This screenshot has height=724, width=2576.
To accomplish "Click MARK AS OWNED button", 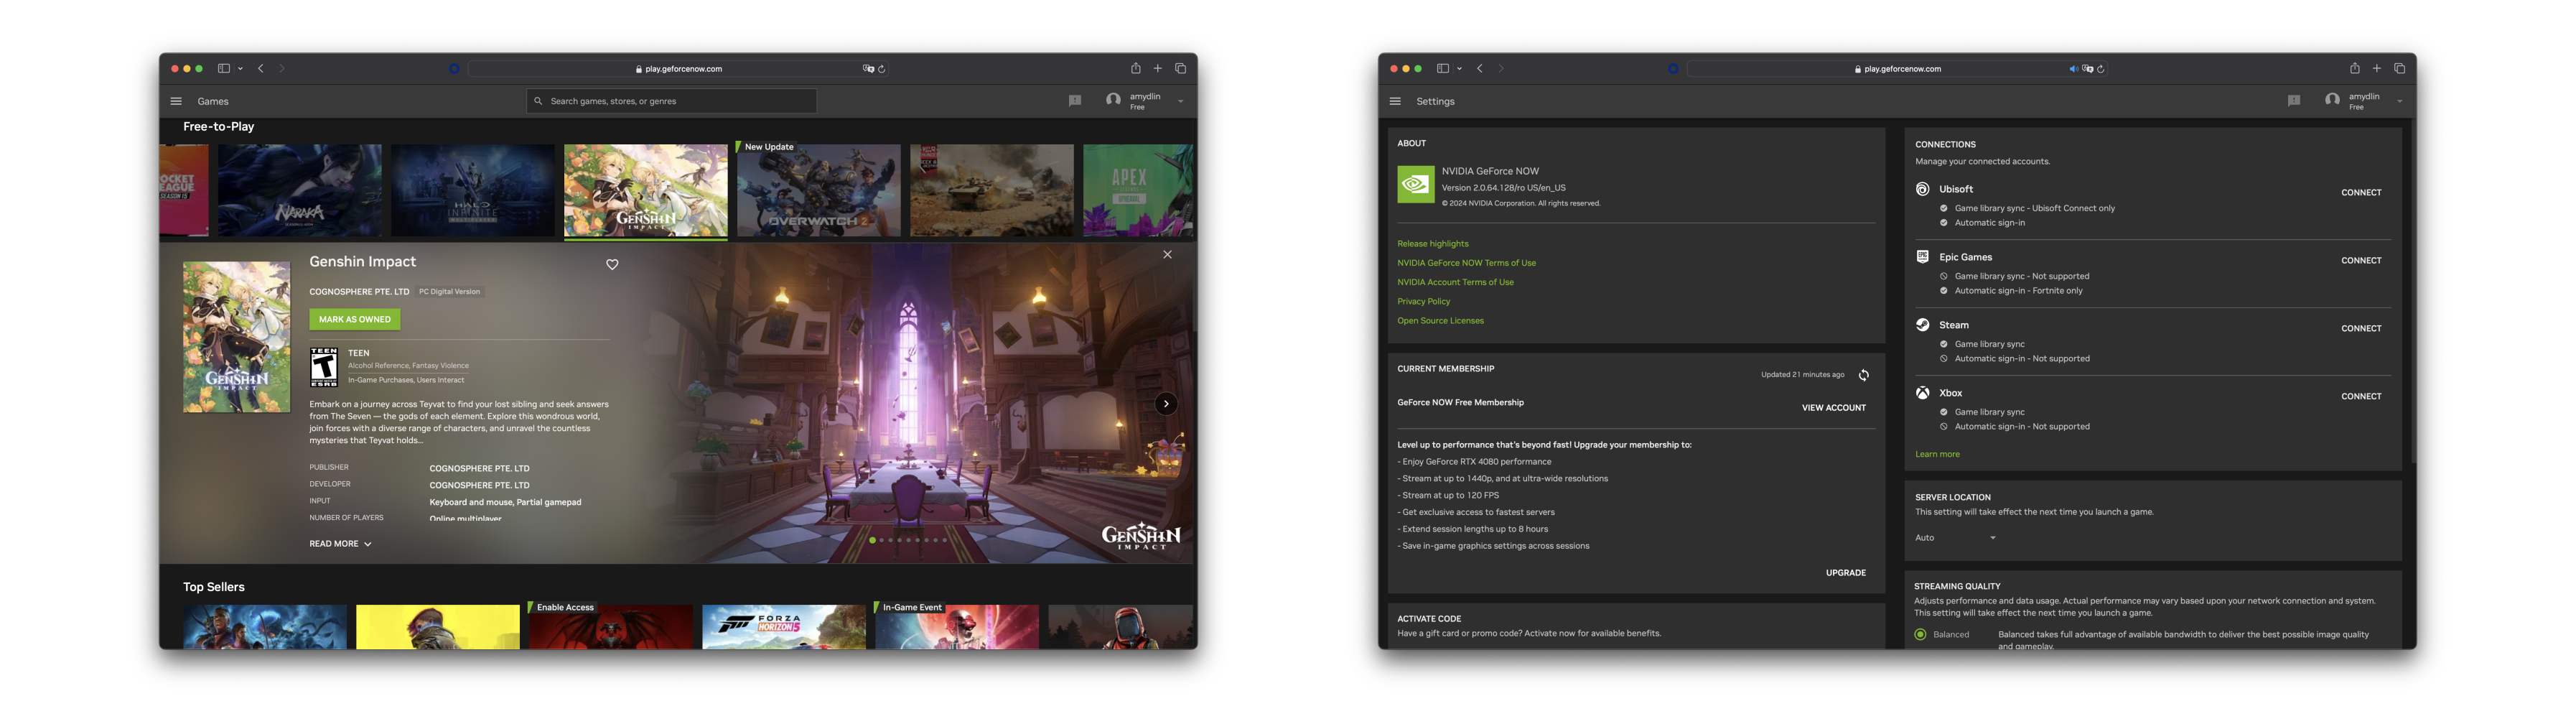I will coord(355,319).
